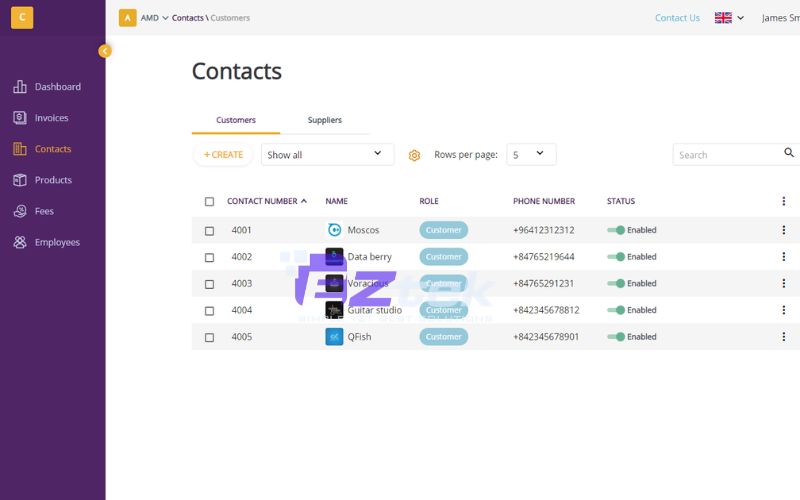
Task: Click the Fees hand-coin icon
Action: (x=20, y=211)
